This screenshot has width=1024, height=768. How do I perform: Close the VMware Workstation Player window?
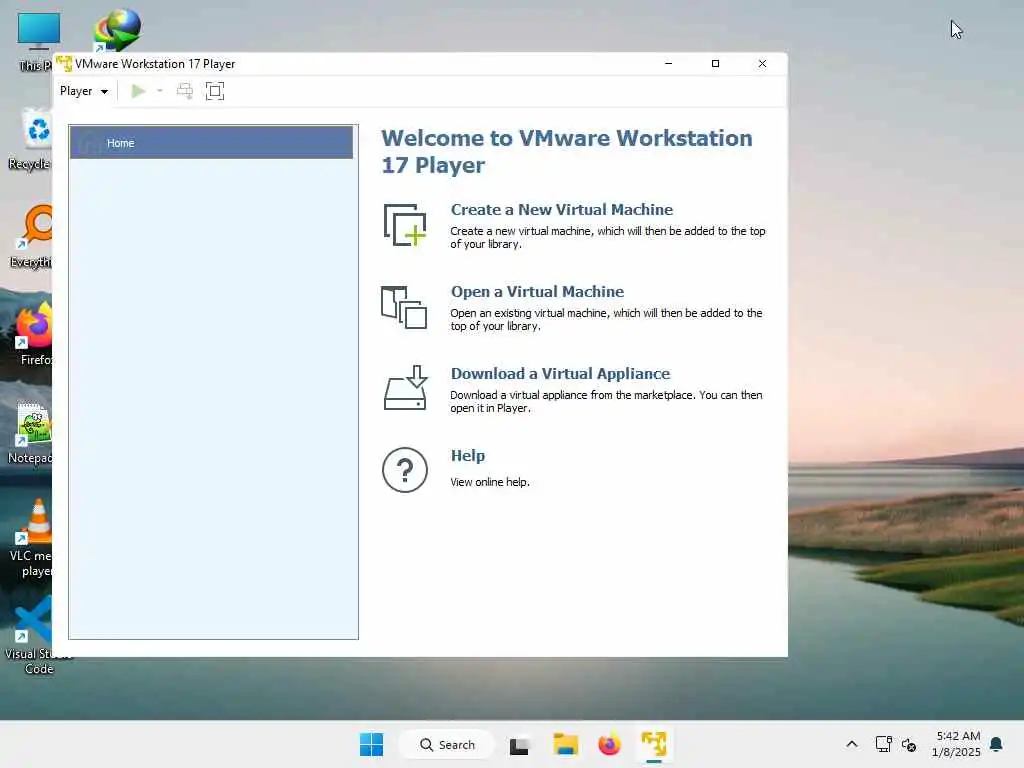tap(762, 63)
